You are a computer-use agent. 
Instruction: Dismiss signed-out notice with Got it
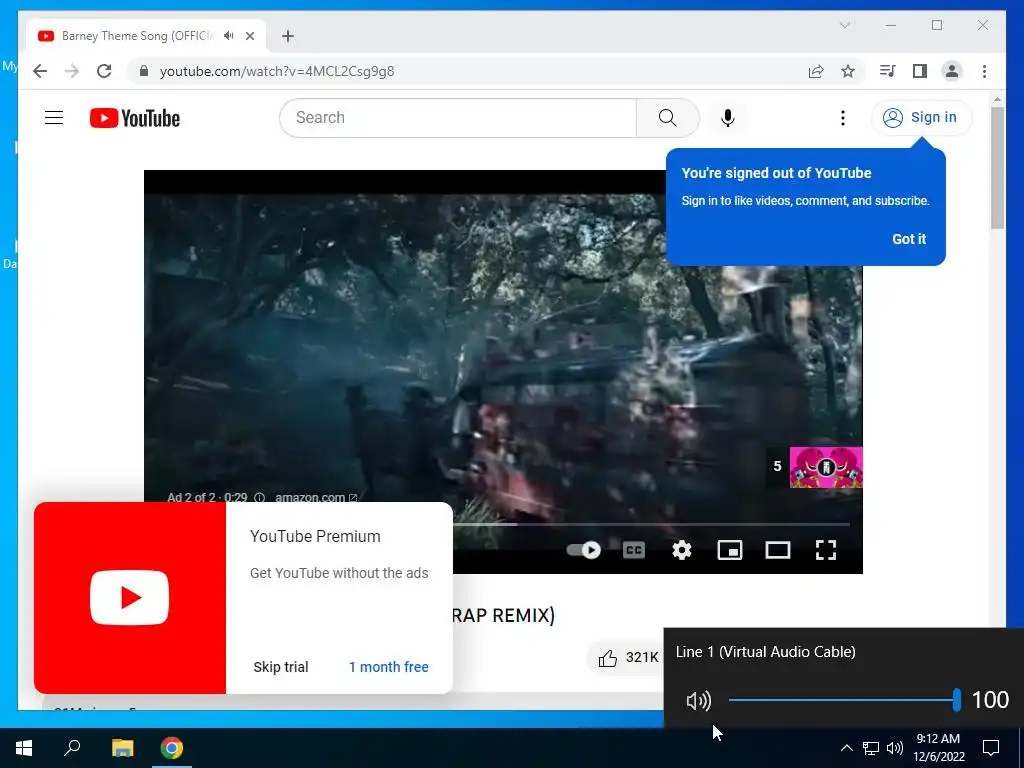[909, 239]
